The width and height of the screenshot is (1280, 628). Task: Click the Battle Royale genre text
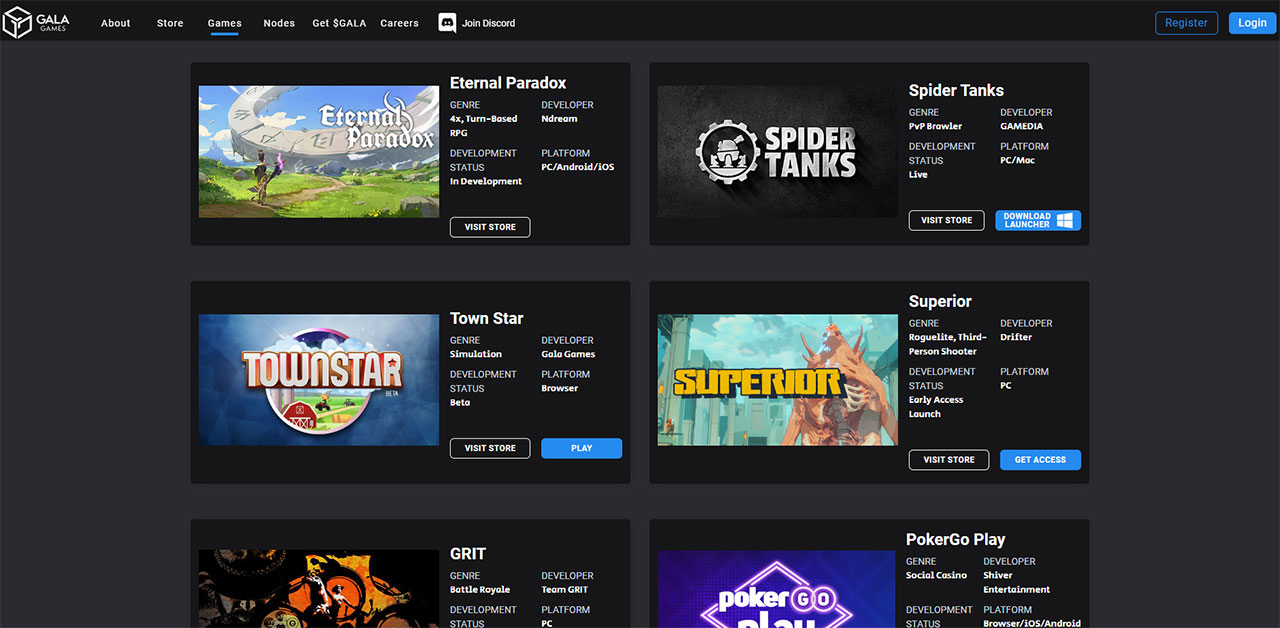coord(480,590)
